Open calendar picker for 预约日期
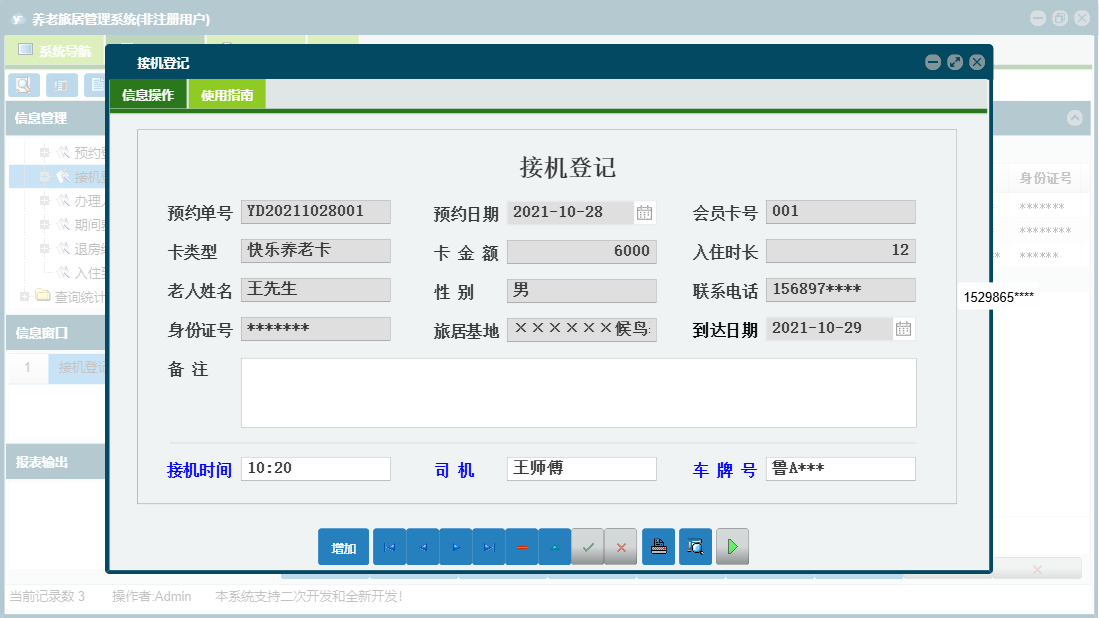This screenshot has height=618, width=1099. tap(645, 212)
